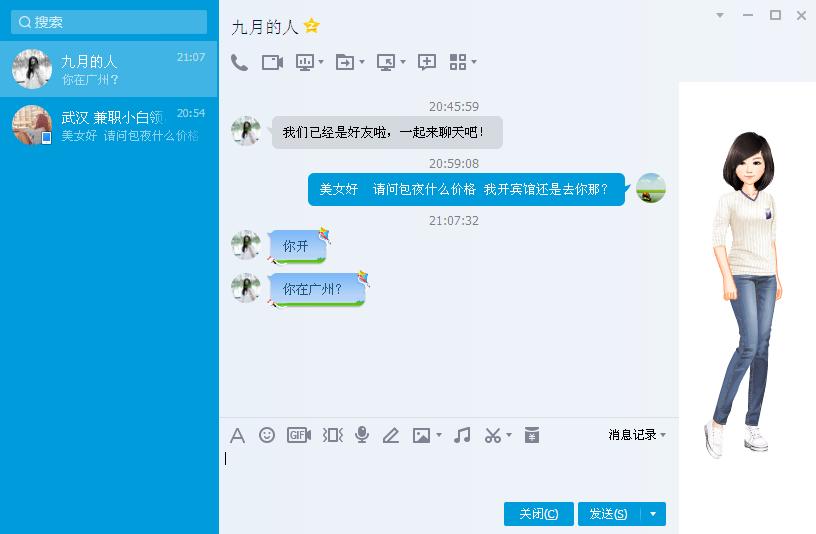Open the send options arrow beside 发送

(x=653, y=514)
